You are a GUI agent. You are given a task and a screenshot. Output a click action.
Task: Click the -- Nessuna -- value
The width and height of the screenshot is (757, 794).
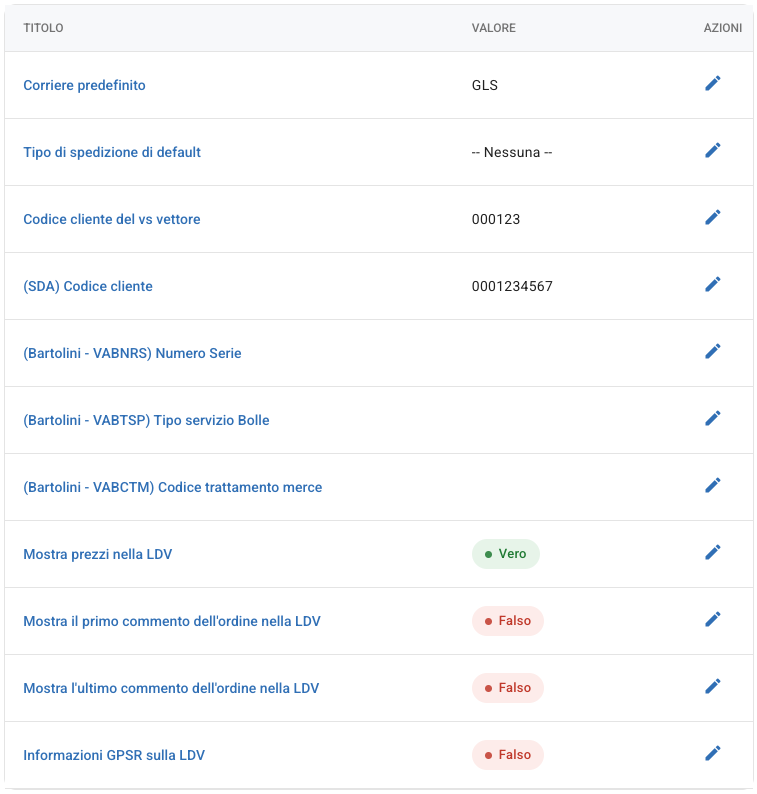512,152
